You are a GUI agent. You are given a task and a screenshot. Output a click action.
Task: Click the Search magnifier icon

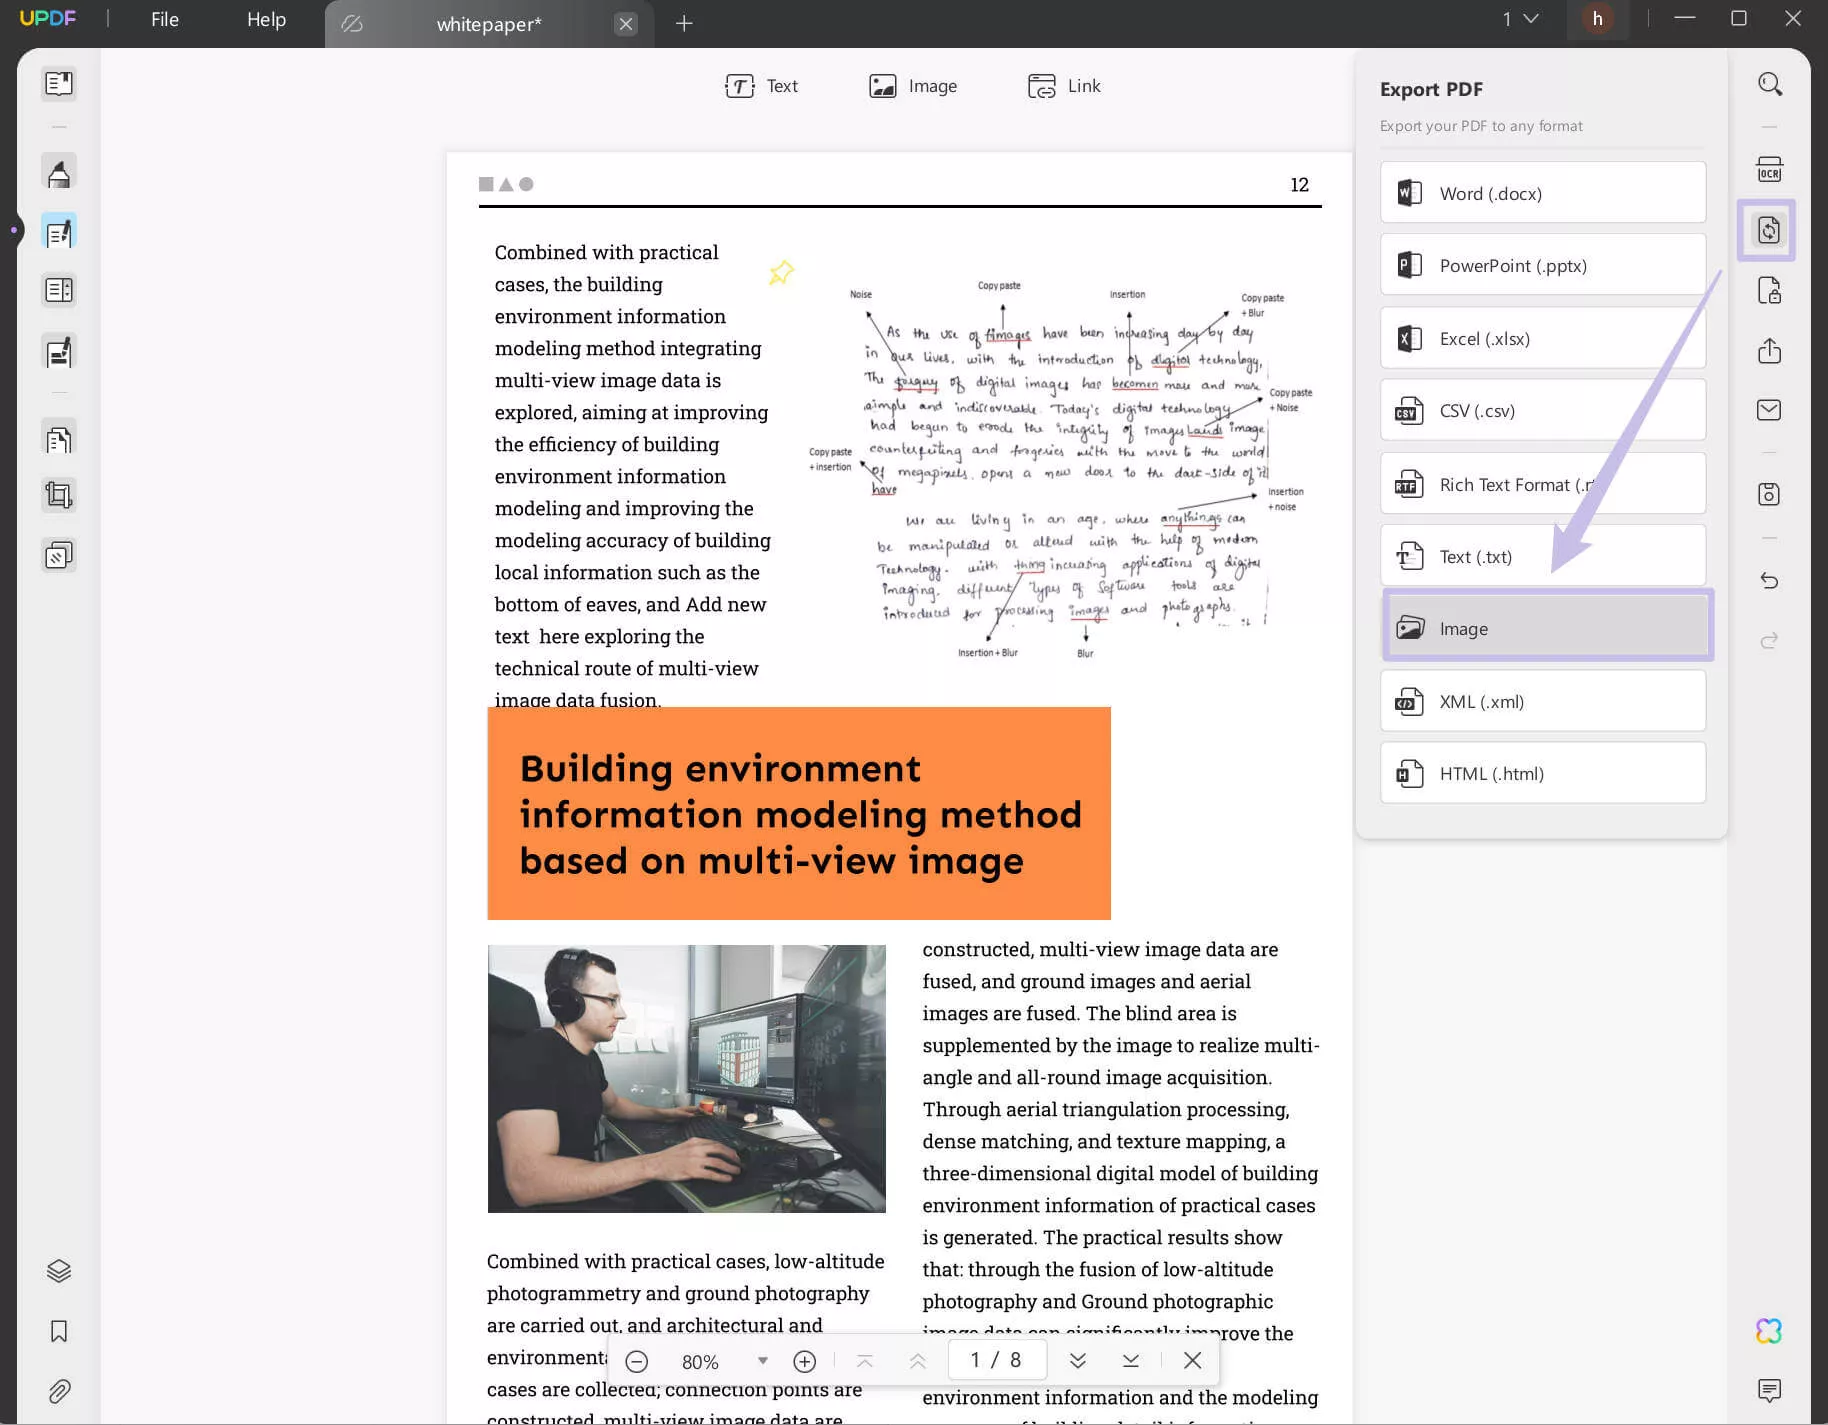(1770, 84)
